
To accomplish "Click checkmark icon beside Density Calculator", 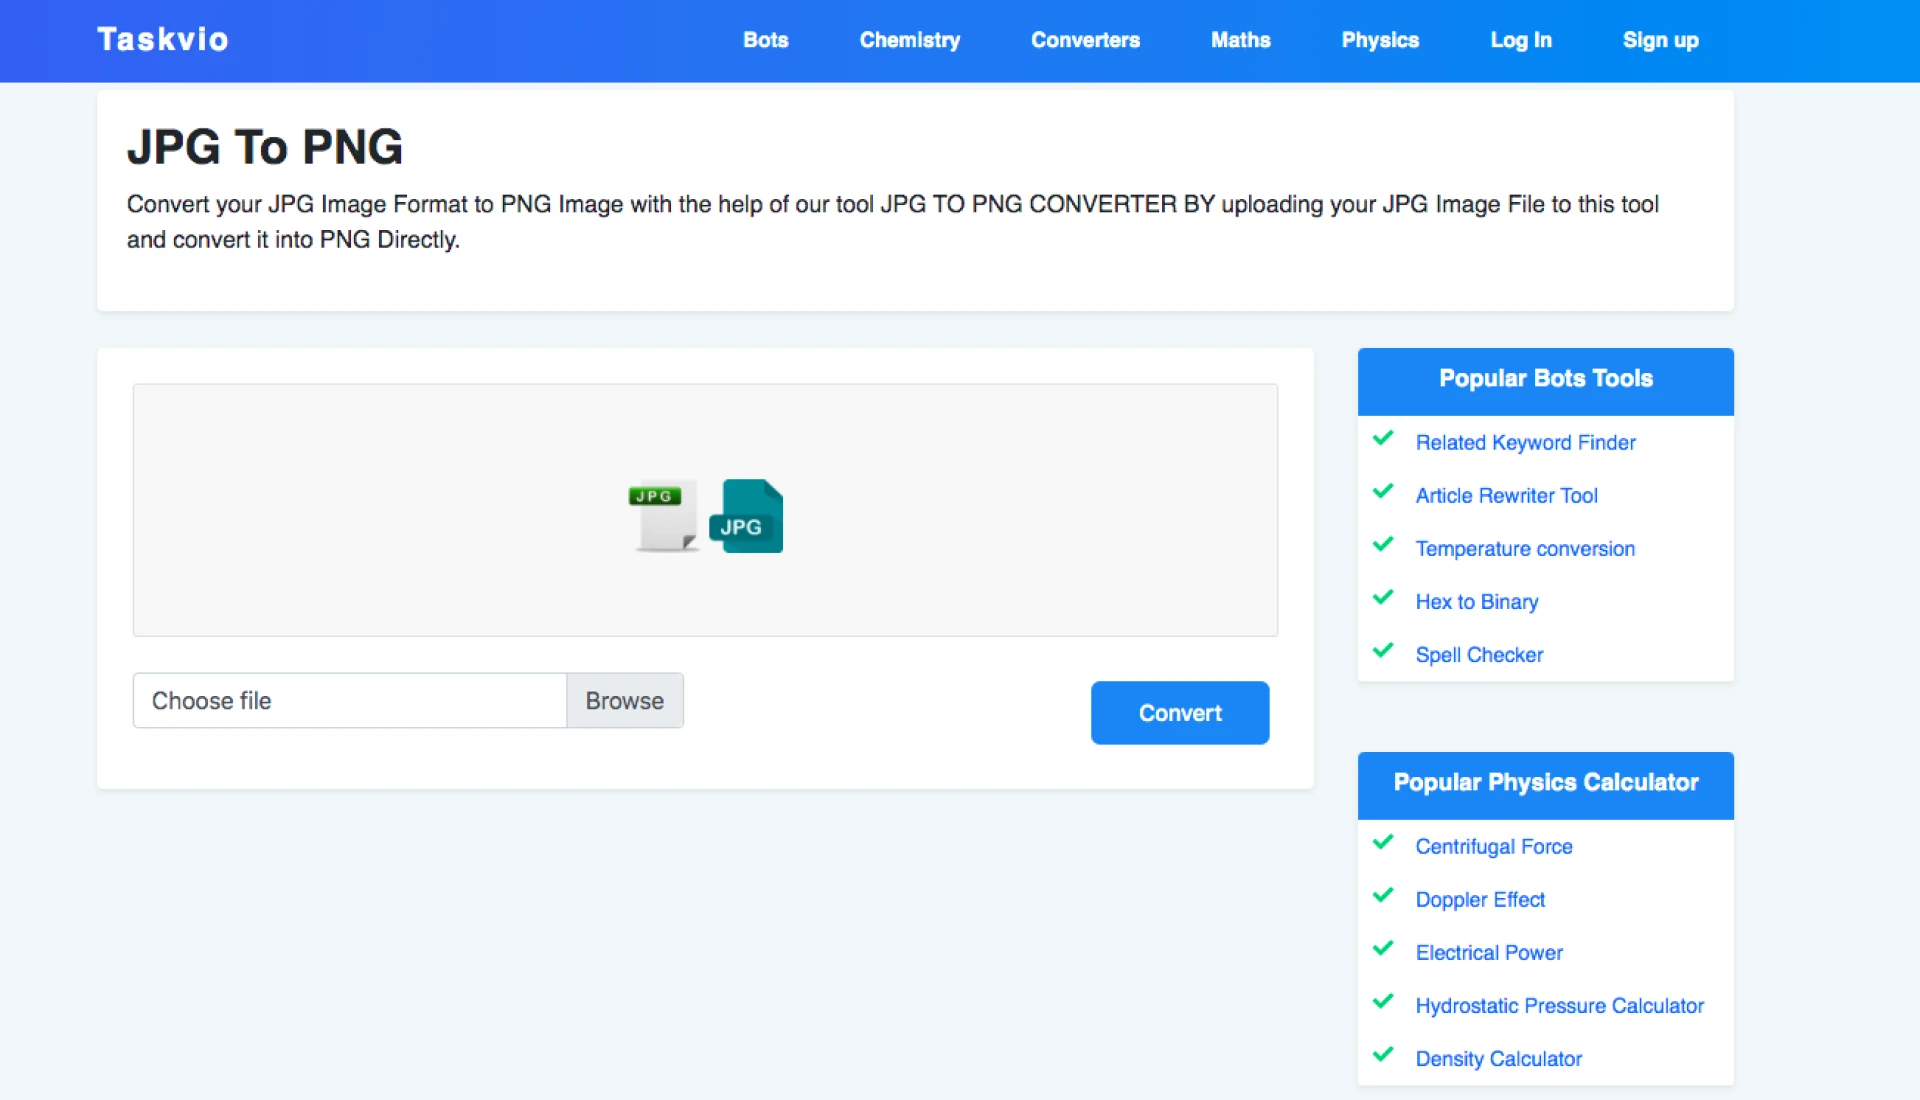I will [1383, 1055].
